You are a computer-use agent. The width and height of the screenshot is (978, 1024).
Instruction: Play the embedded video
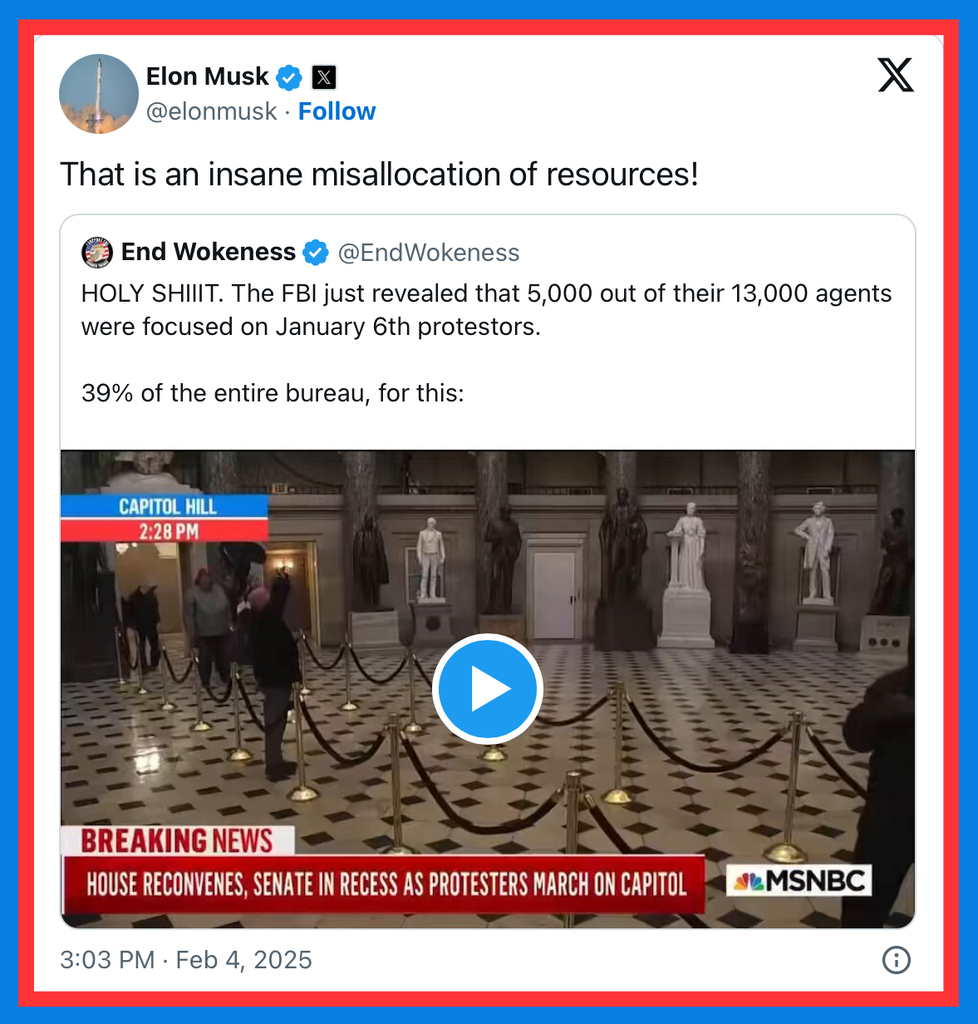[488, 688]
